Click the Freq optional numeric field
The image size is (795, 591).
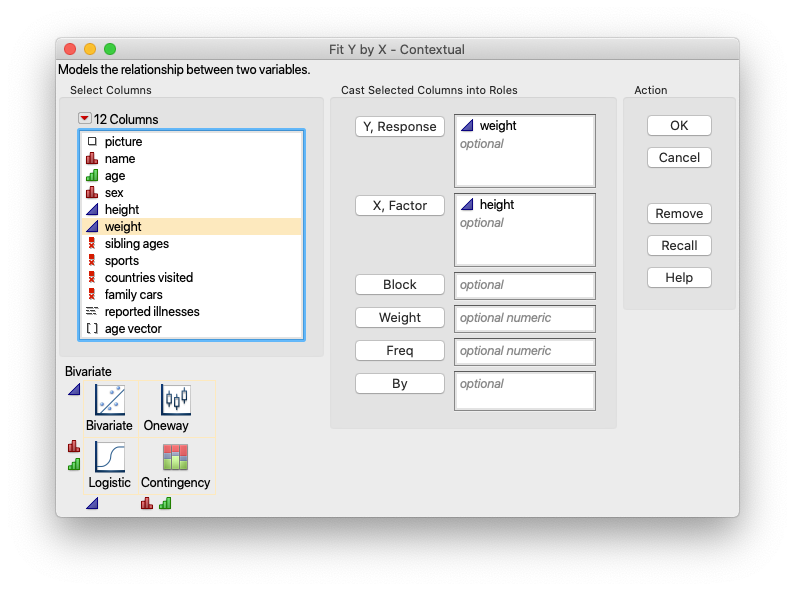(x=525, y=351)
